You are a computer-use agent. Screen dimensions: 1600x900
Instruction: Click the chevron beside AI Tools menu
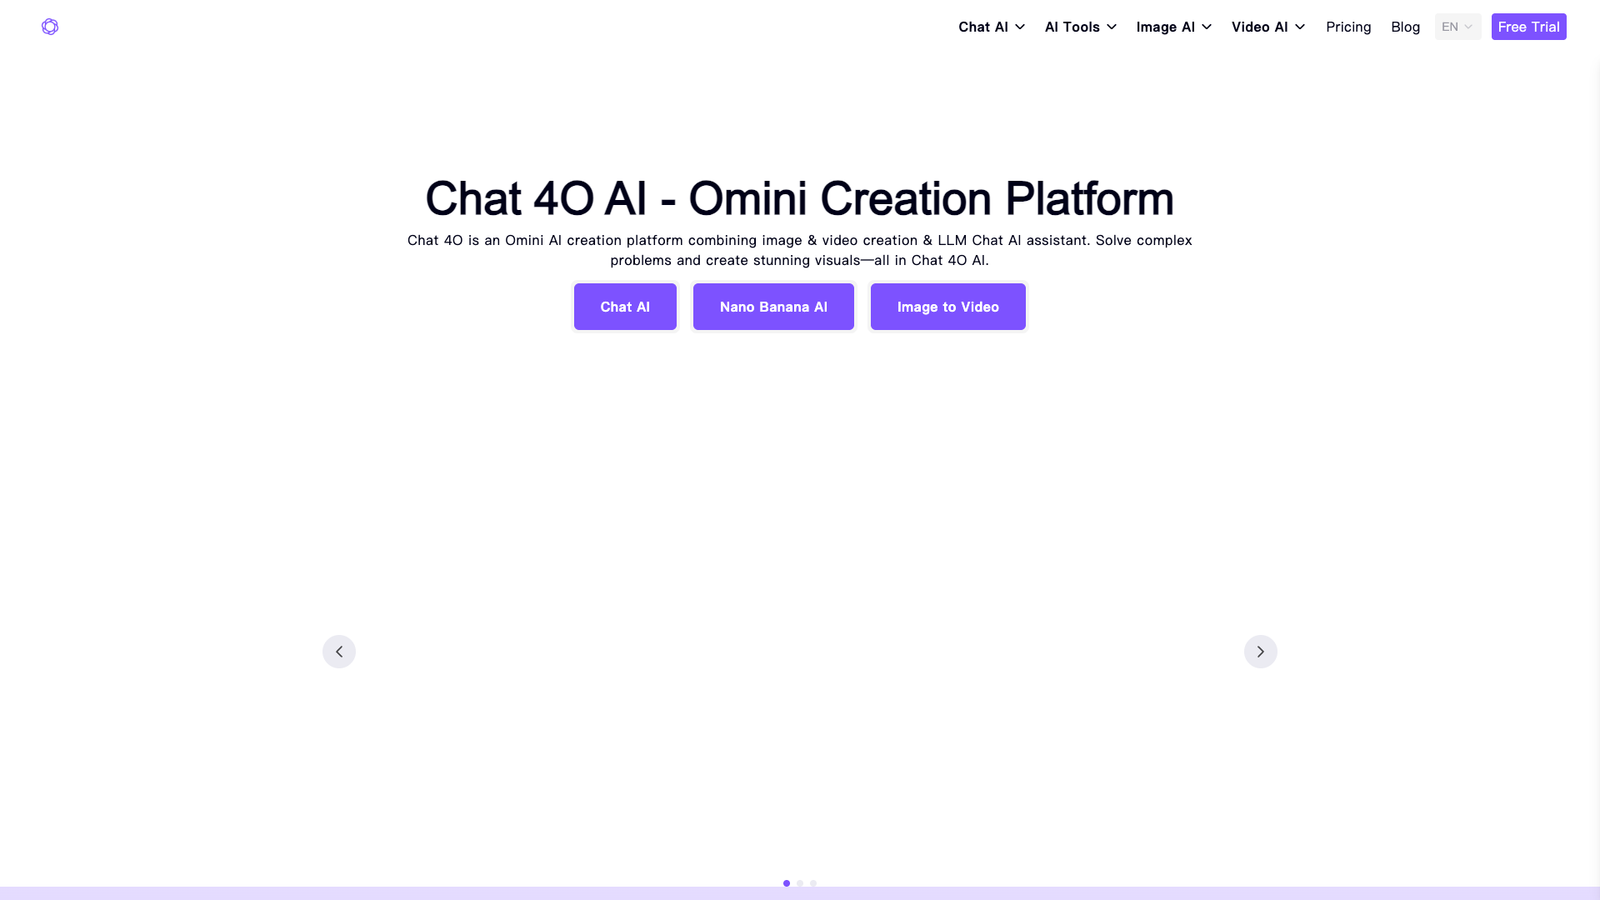tap(1110, 27)
